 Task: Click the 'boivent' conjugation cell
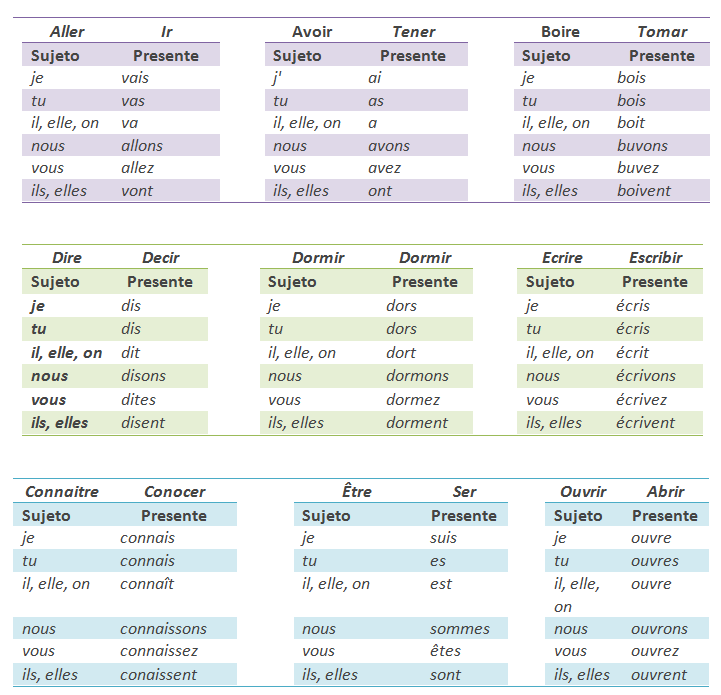(x=645, y=191)
